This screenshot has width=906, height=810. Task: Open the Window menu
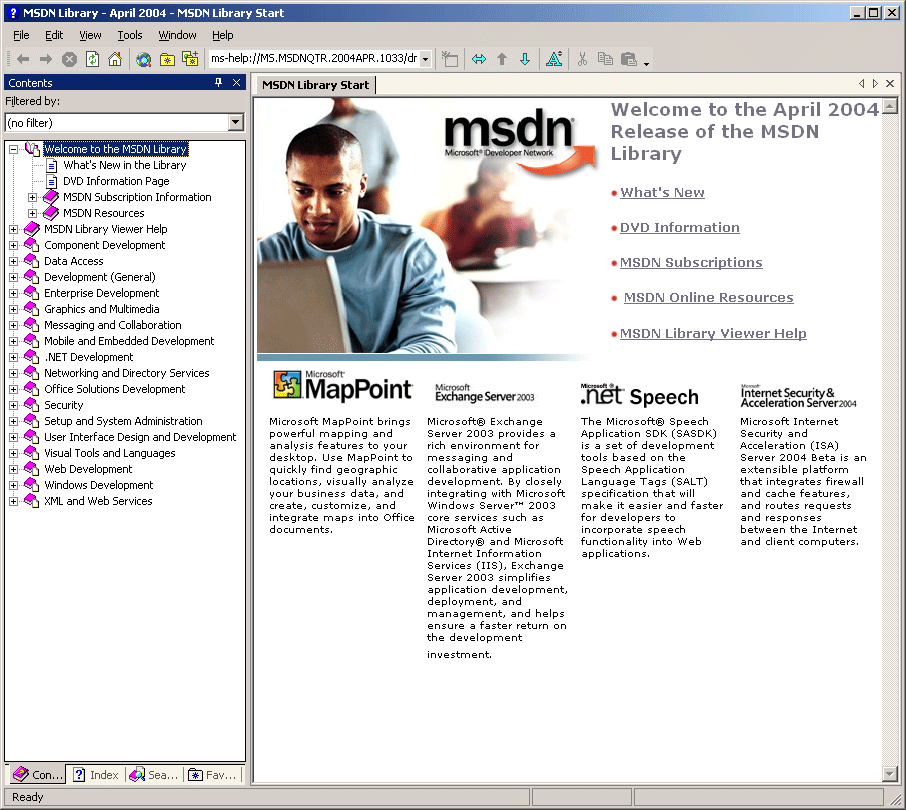pos(177,35)
